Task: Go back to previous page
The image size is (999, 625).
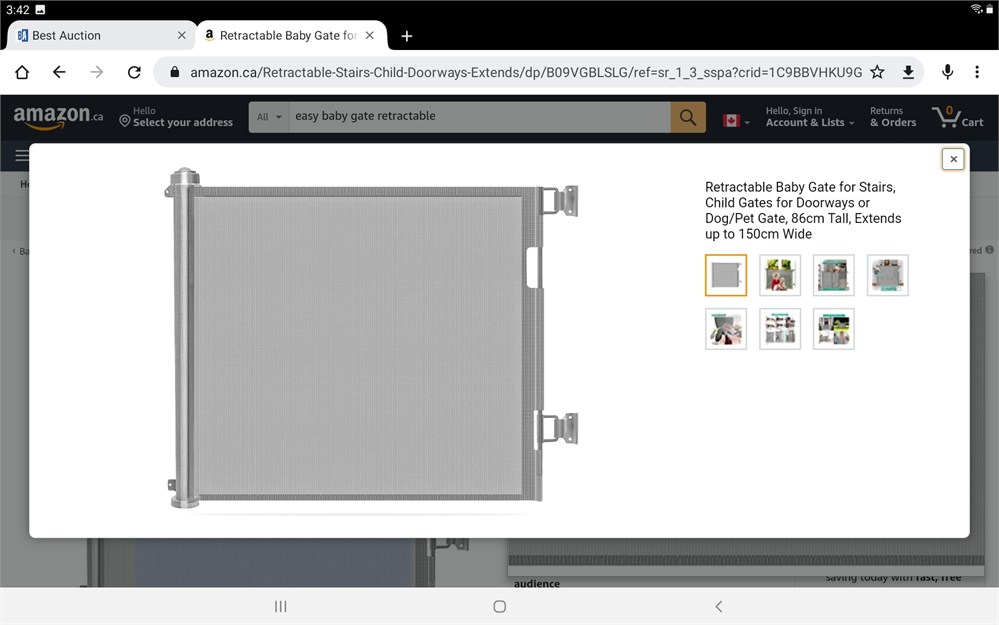Action: pyautogui.click(x=59, y=72)
